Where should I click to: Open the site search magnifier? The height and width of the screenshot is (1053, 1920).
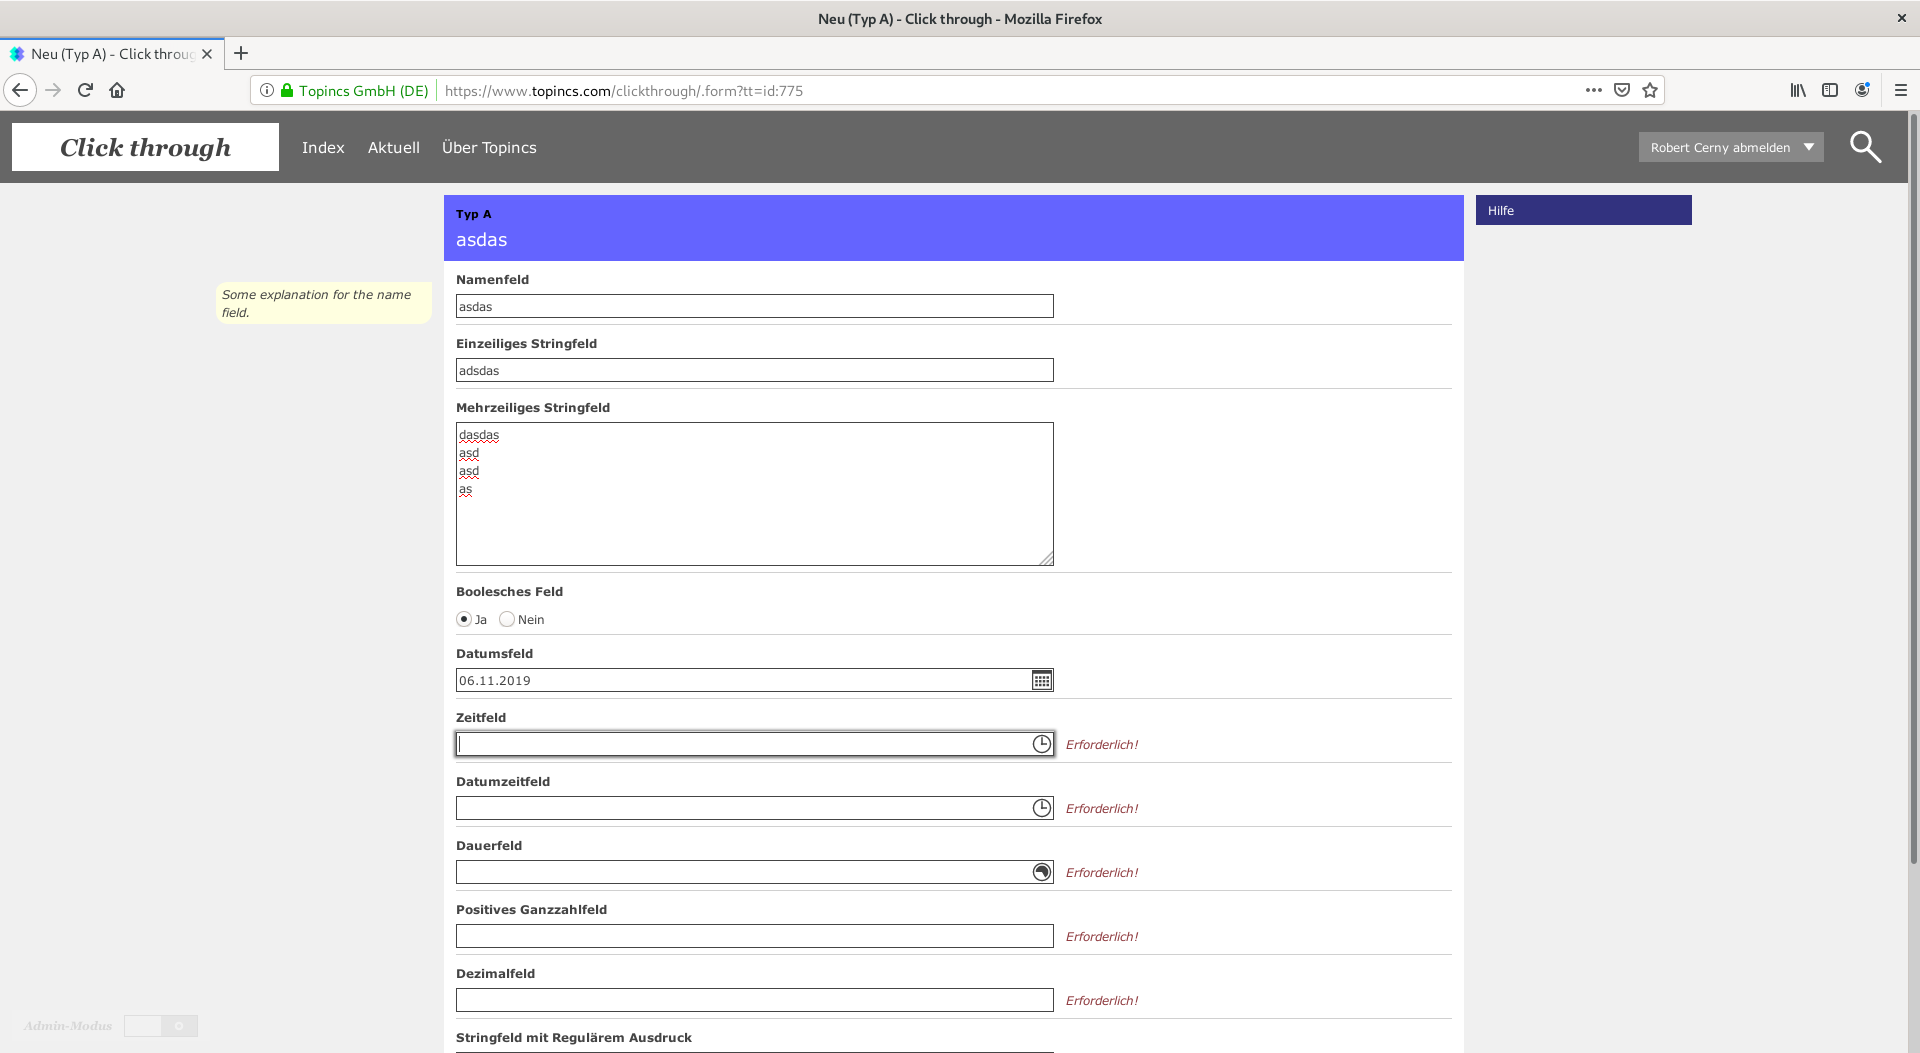[1864, 147]
